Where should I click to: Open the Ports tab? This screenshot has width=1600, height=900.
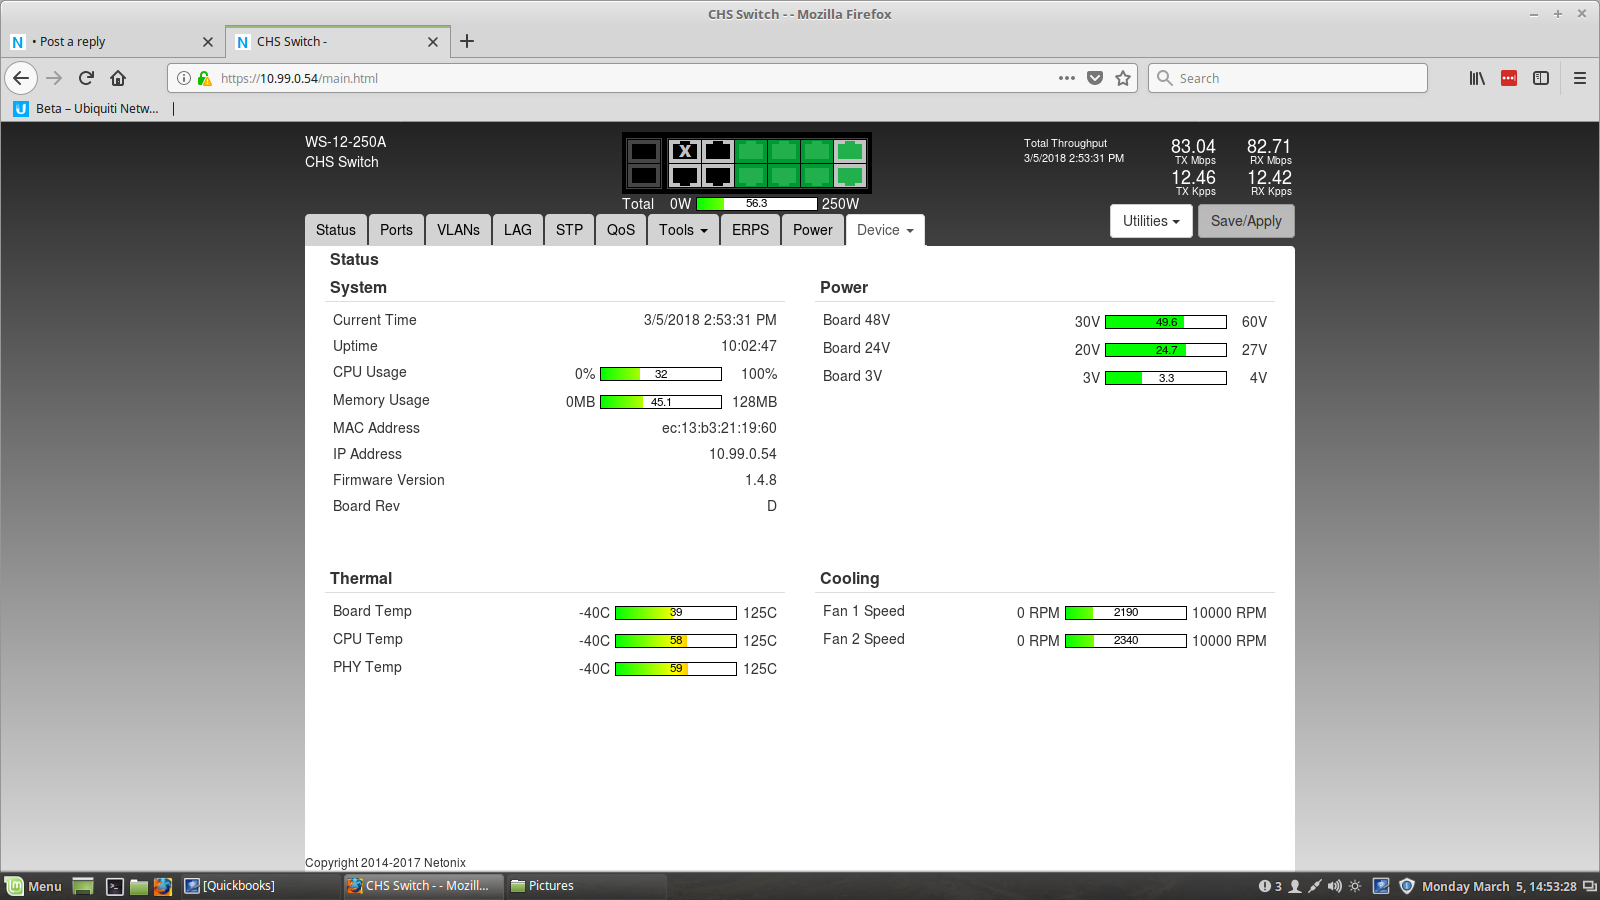click(x=396, y=230)
